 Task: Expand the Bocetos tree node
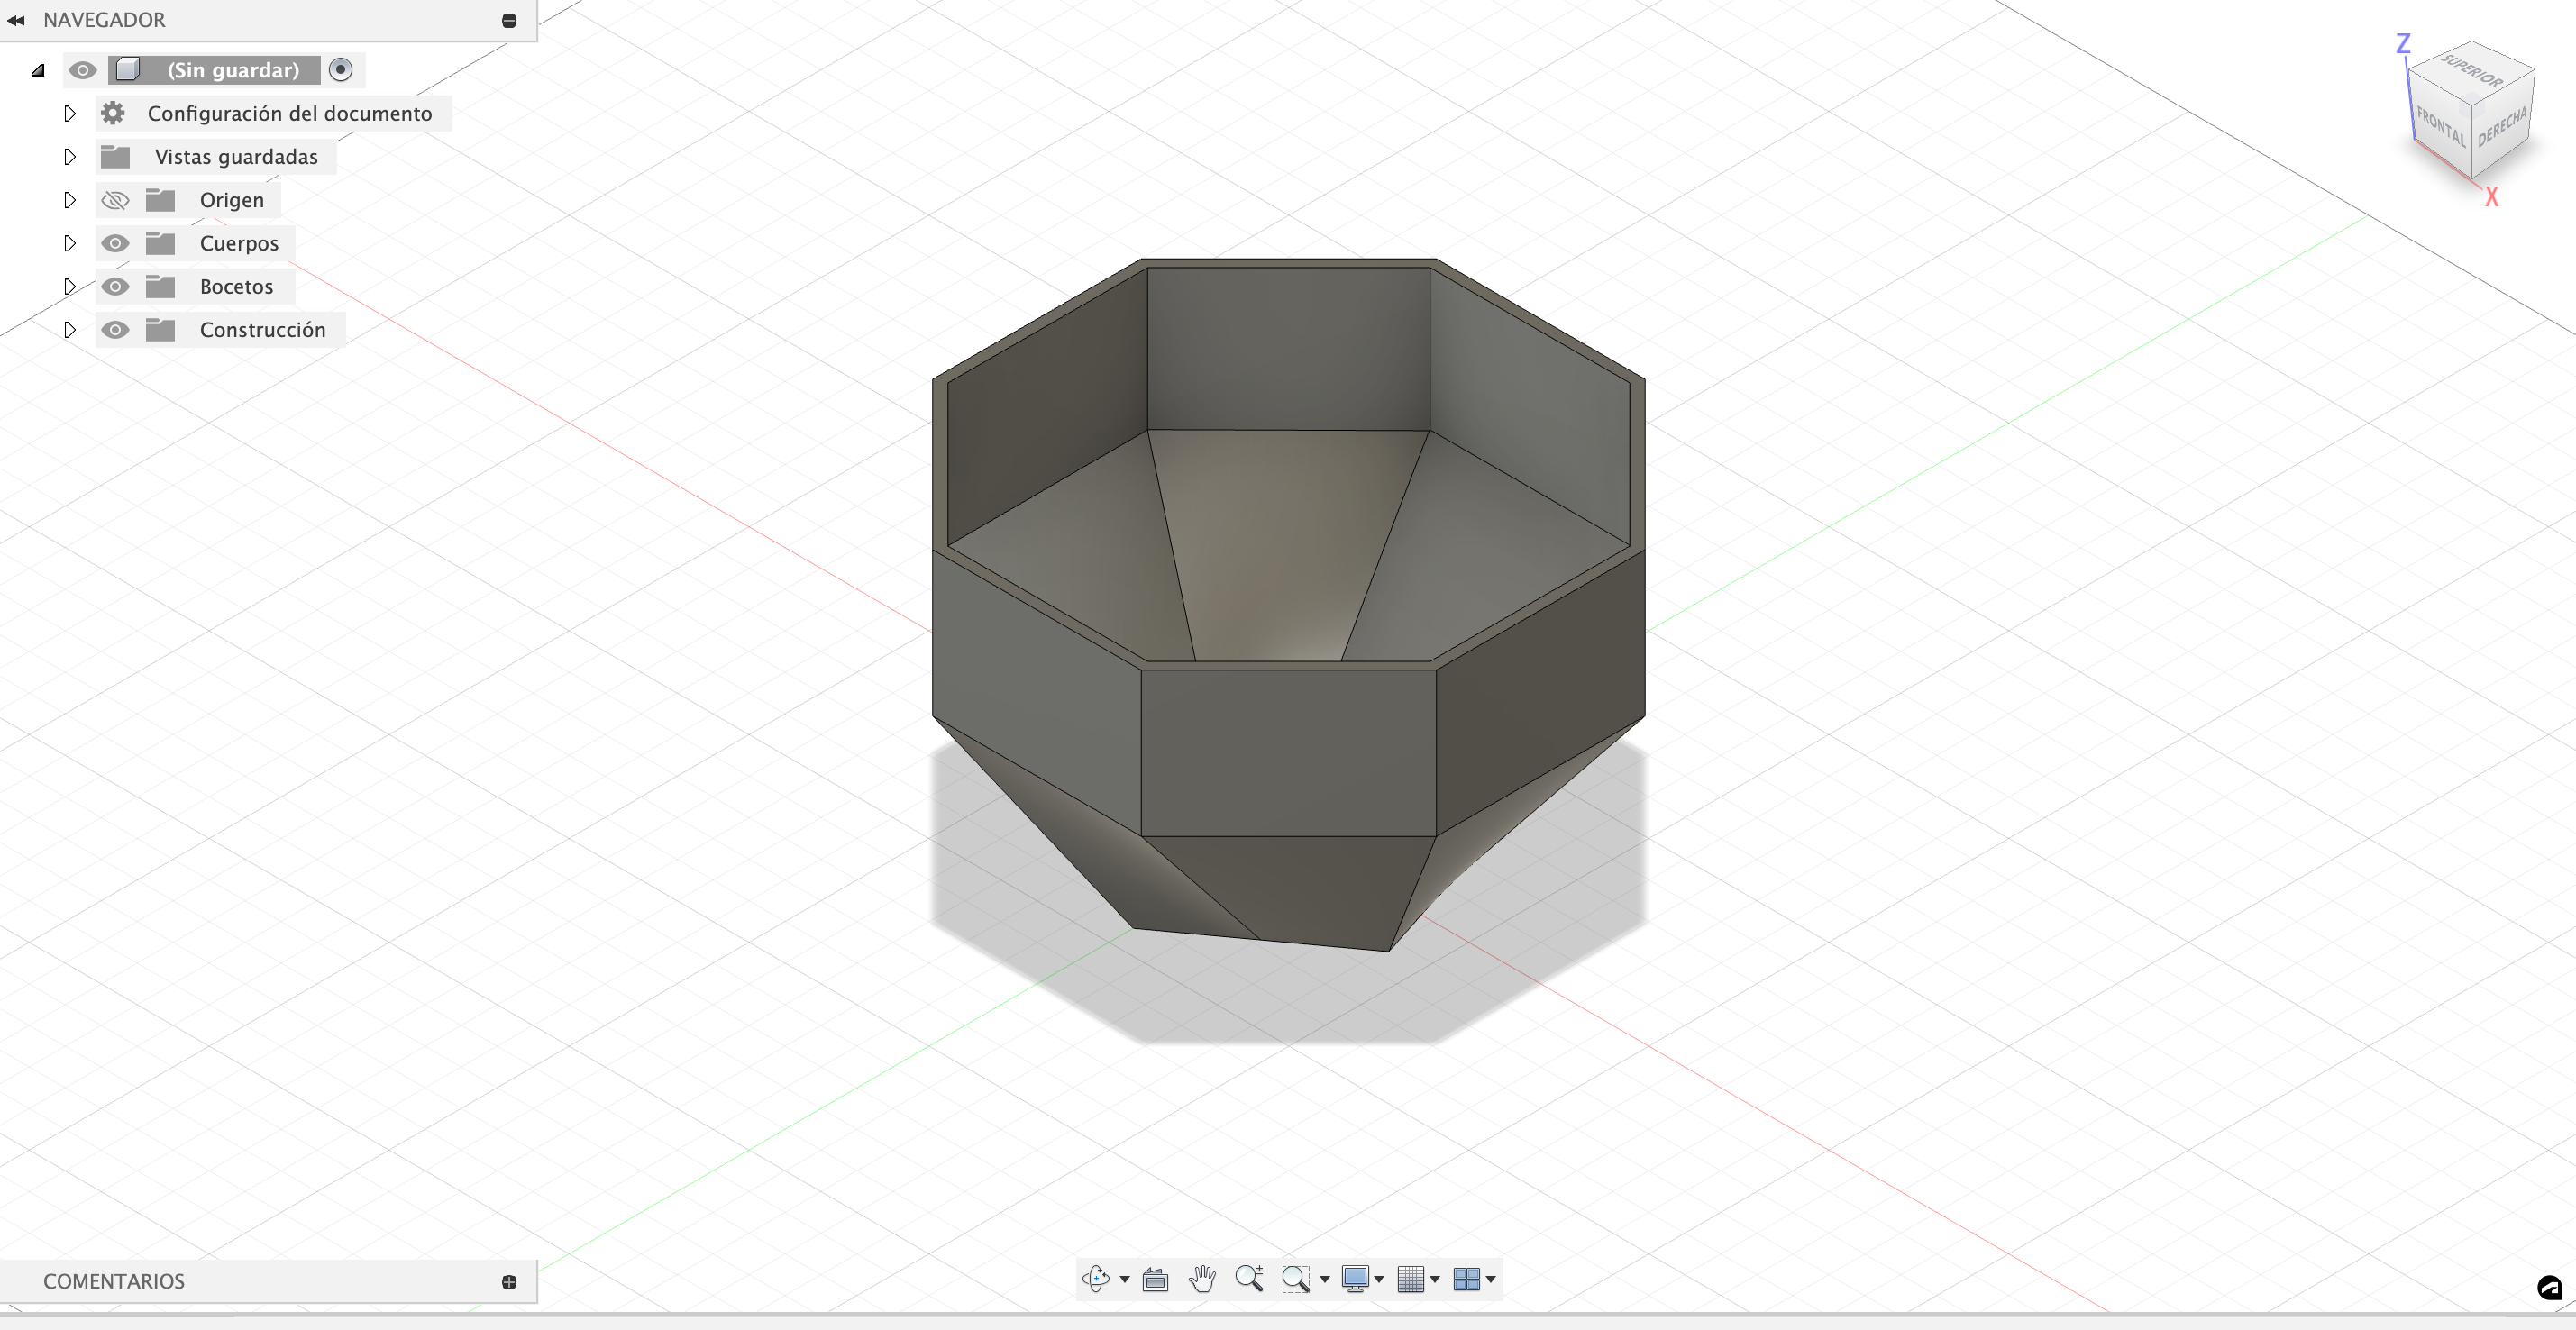tap(69, 287)
